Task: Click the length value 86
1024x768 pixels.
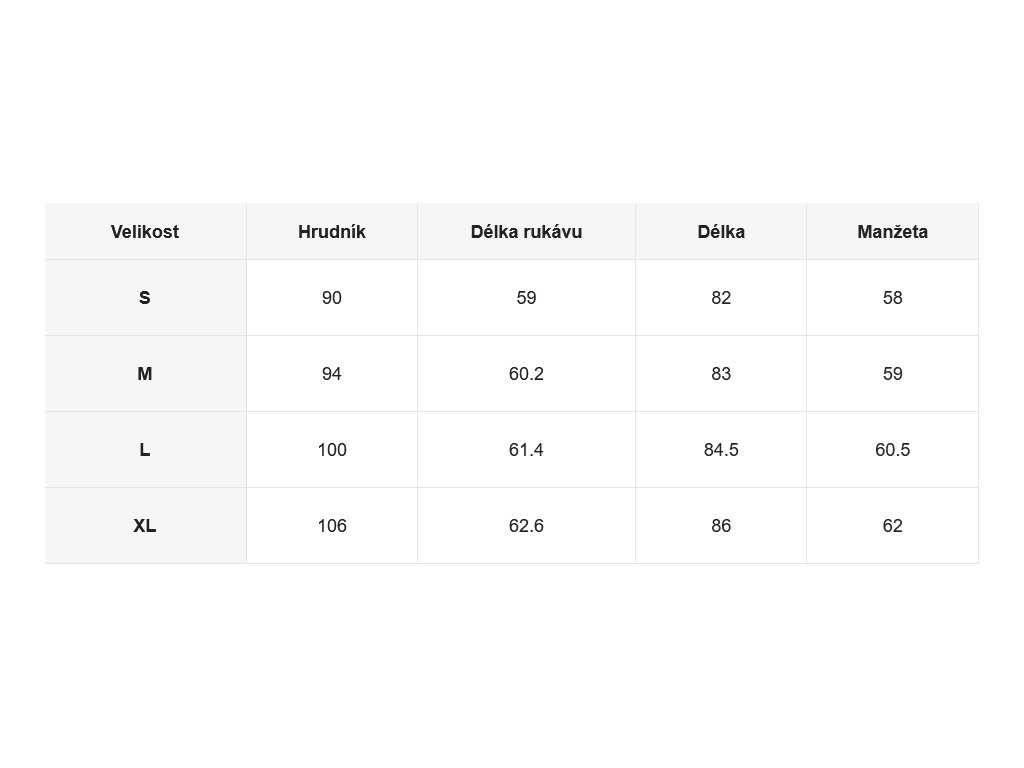Action: pyautogui.click(x=721, y=526)
